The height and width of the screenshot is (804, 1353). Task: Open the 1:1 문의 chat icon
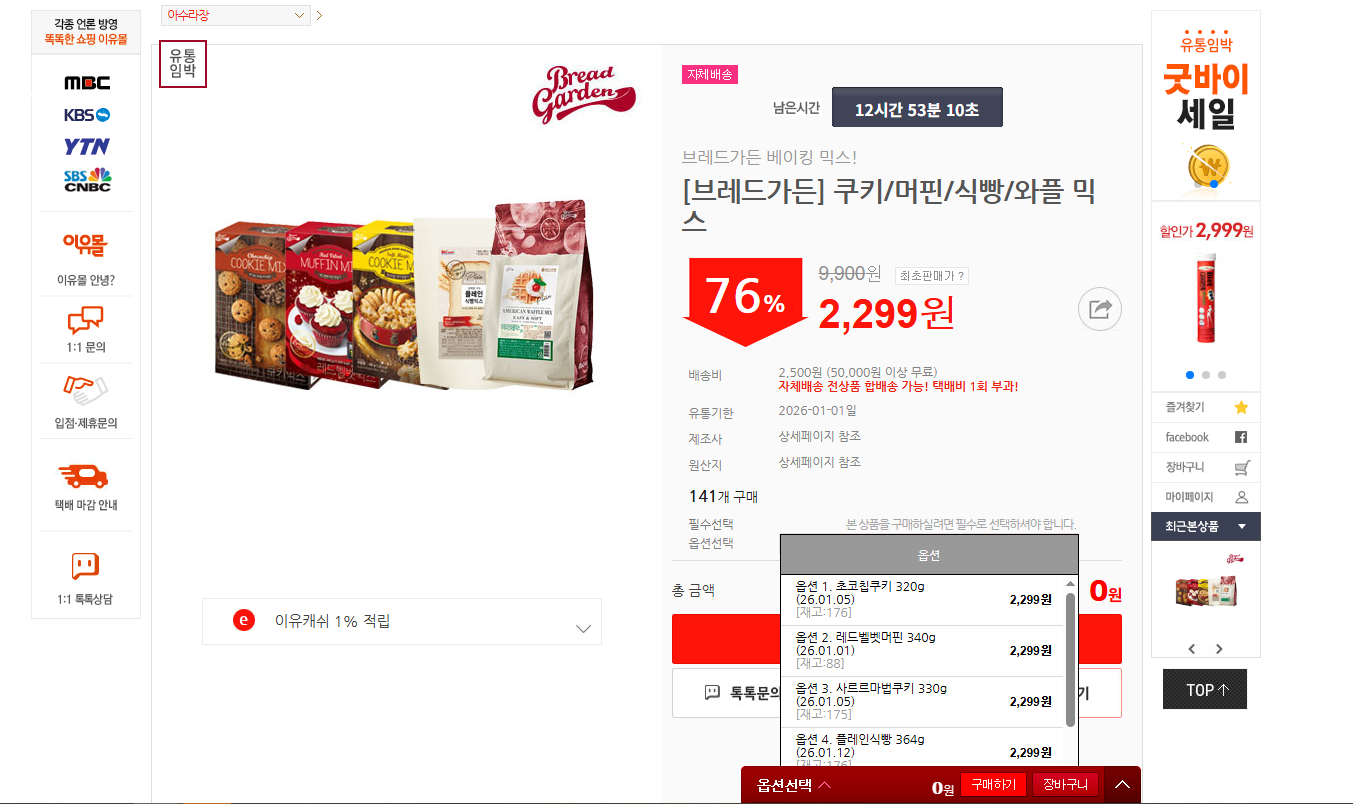click(86, 320)
